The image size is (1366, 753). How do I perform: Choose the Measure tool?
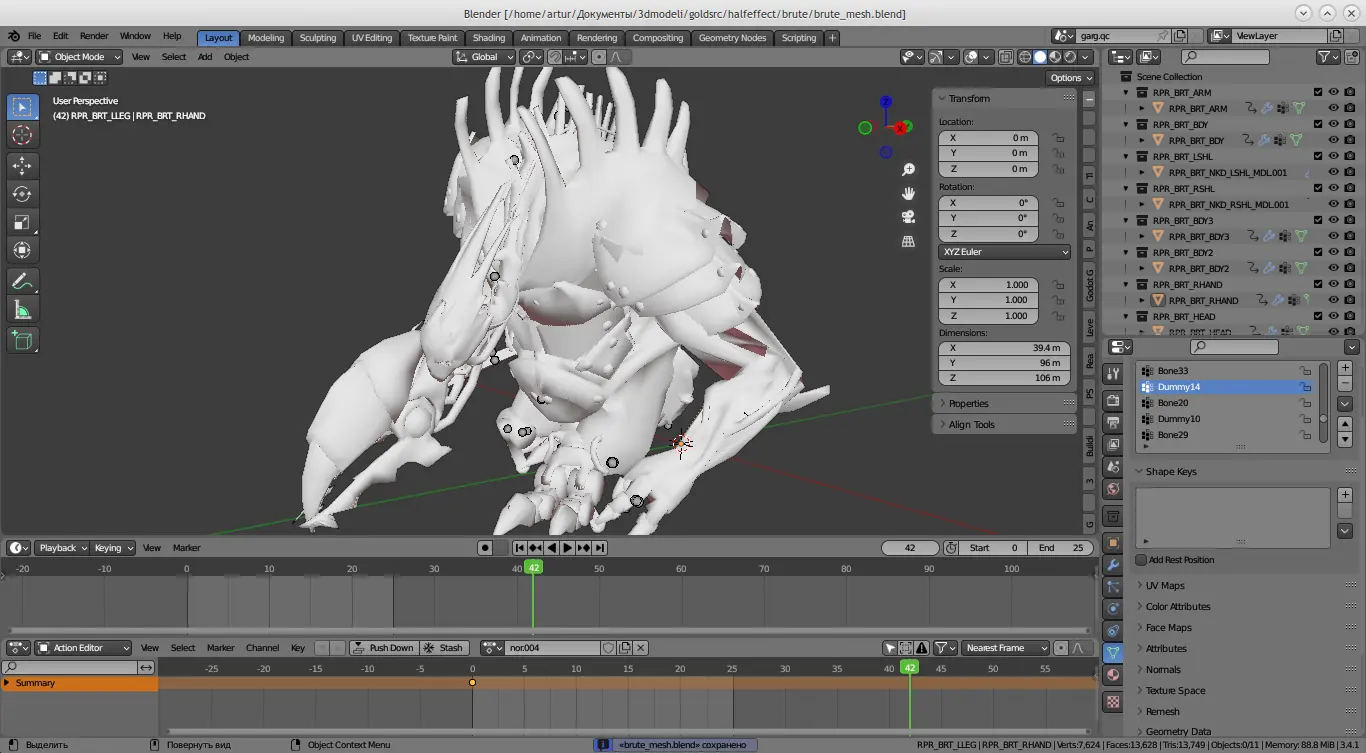[22, 310]
